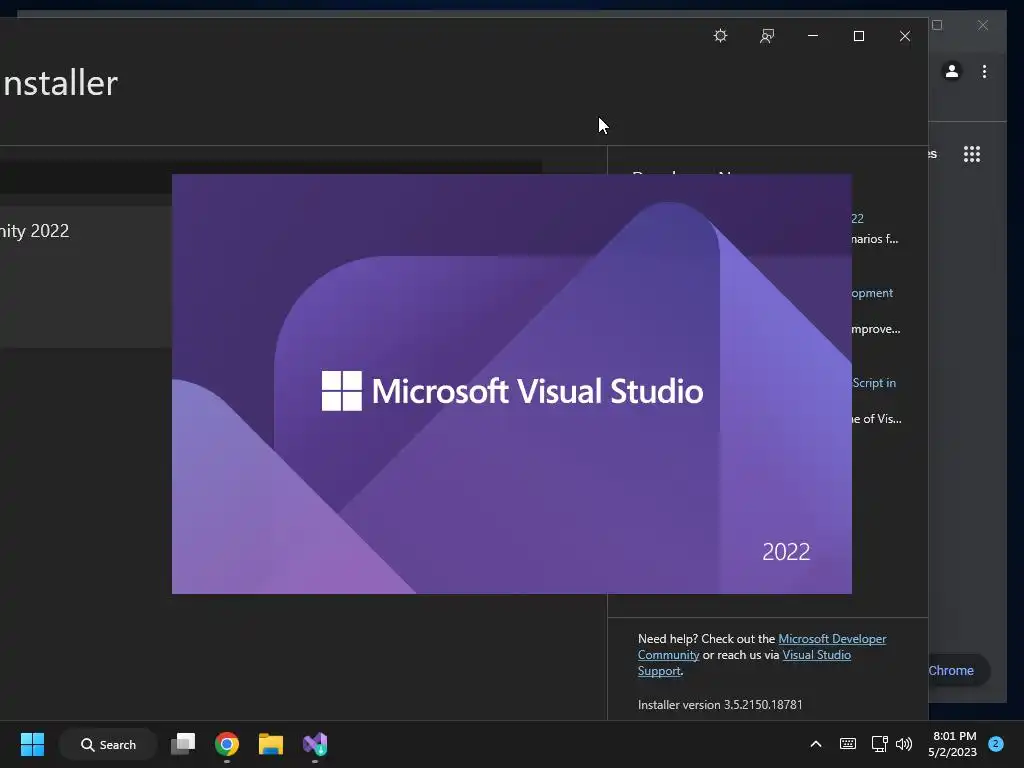Screen dimensions: 1024x768
Task: Click the blue Chrome button in the browser window
Action: (959, 671)
